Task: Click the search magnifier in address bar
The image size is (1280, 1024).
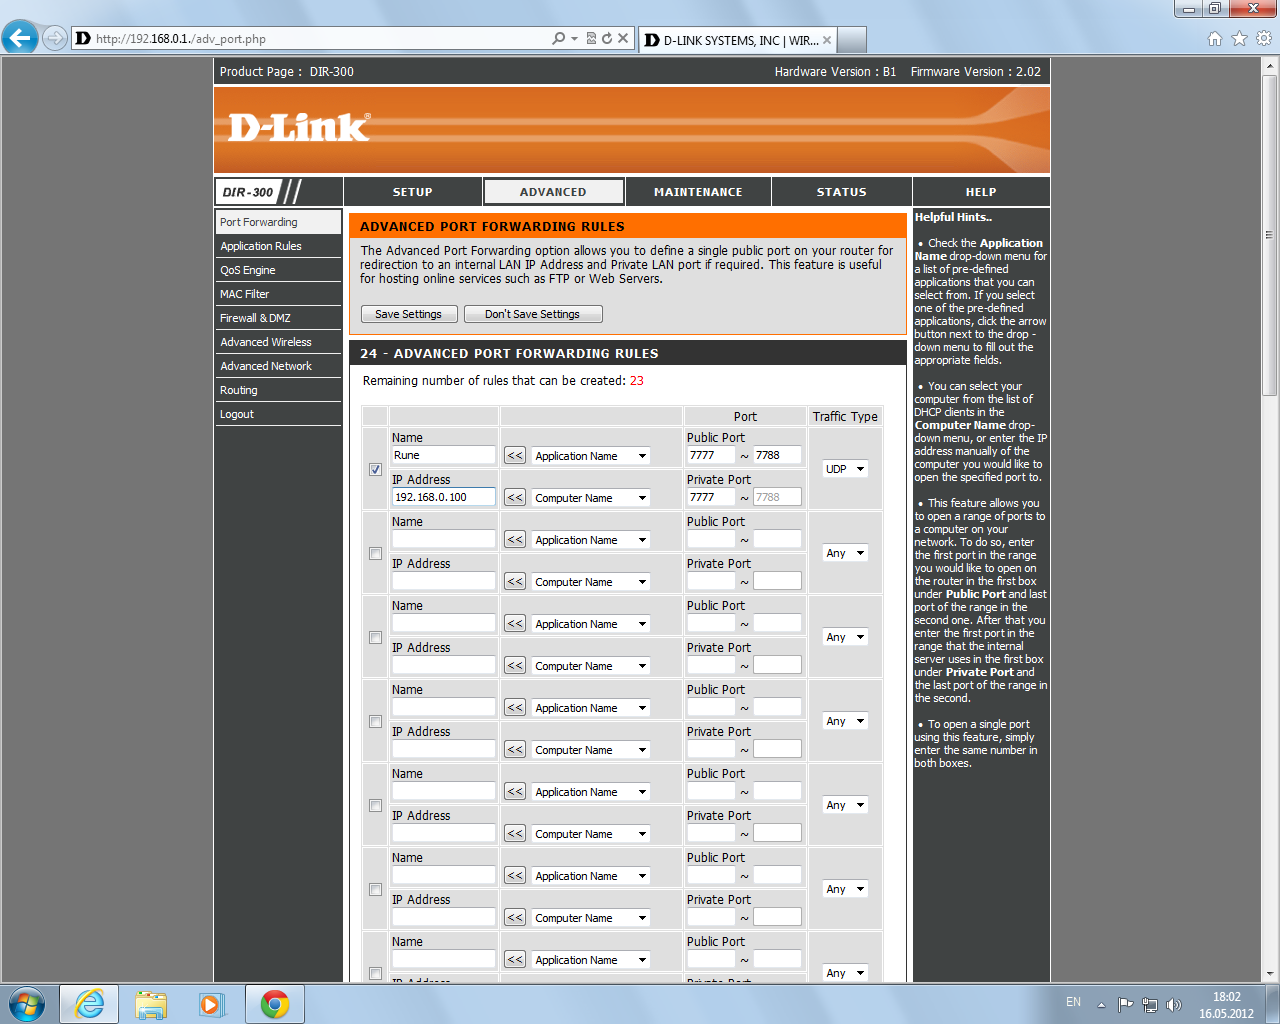Action: pos(558,38)
